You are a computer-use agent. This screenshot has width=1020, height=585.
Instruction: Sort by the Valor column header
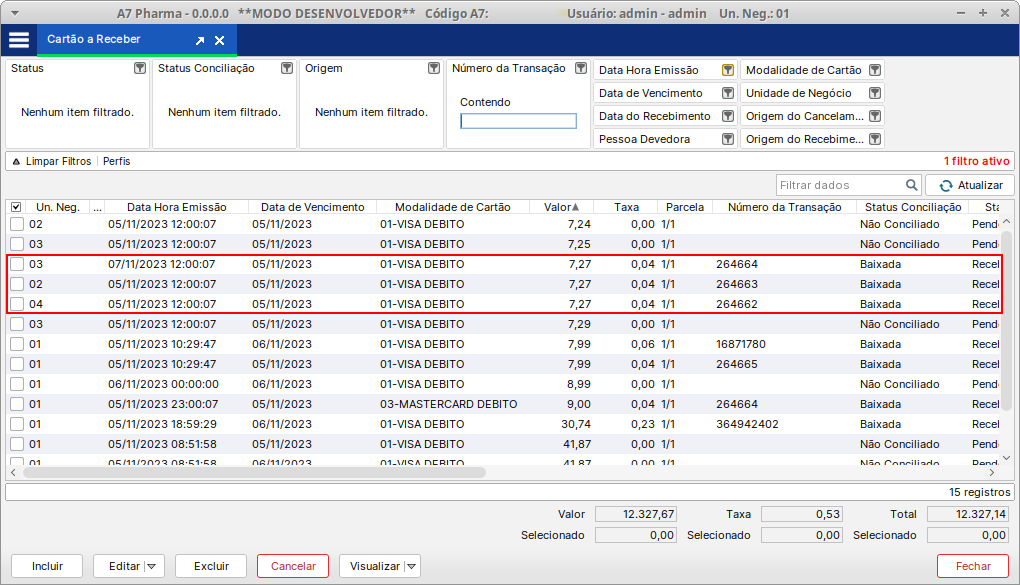560,207
